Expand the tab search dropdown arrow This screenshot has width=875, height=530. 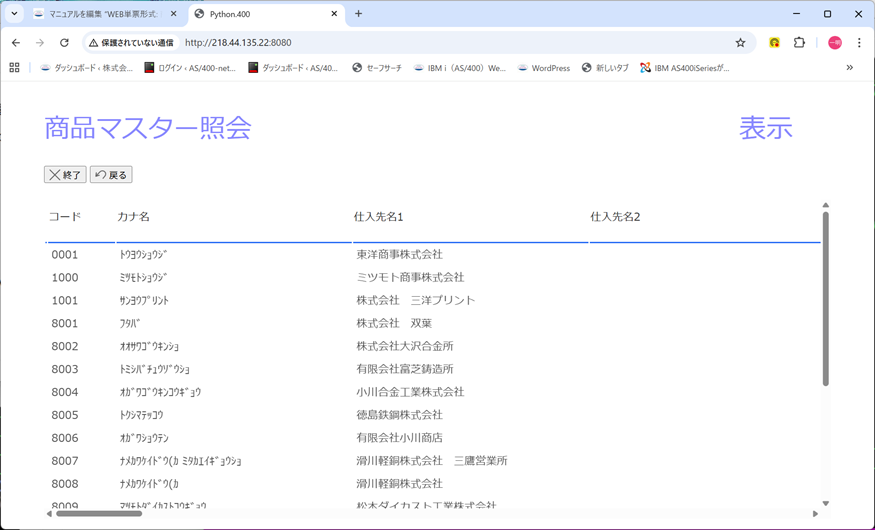[x=15, y=14]
